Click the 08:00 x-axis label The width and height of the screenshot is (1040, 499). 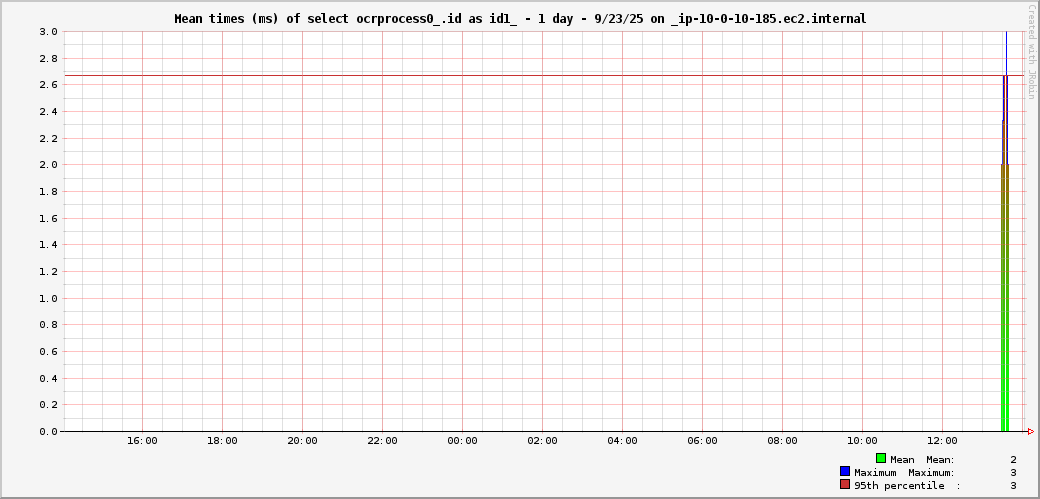point(783,441)
